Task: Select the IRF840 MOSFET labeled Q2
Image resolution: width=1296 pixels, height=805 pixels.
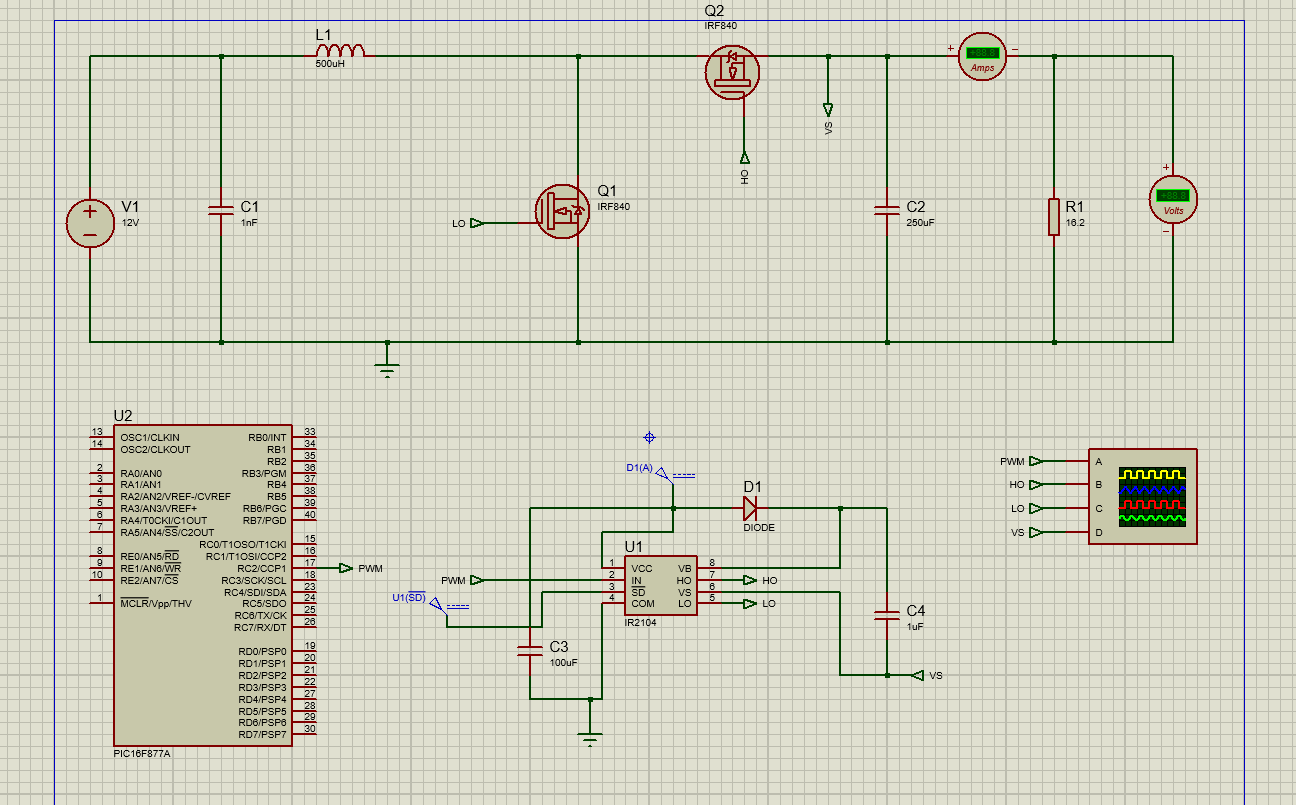Action: [731, 73]
